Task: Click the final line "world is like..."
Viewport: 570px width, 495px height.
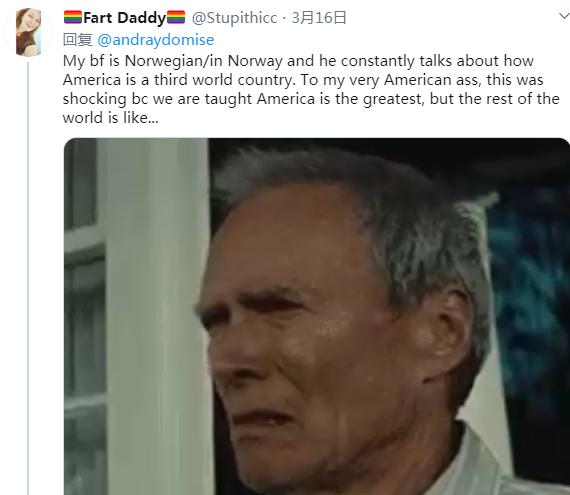Action: [111, 118]
